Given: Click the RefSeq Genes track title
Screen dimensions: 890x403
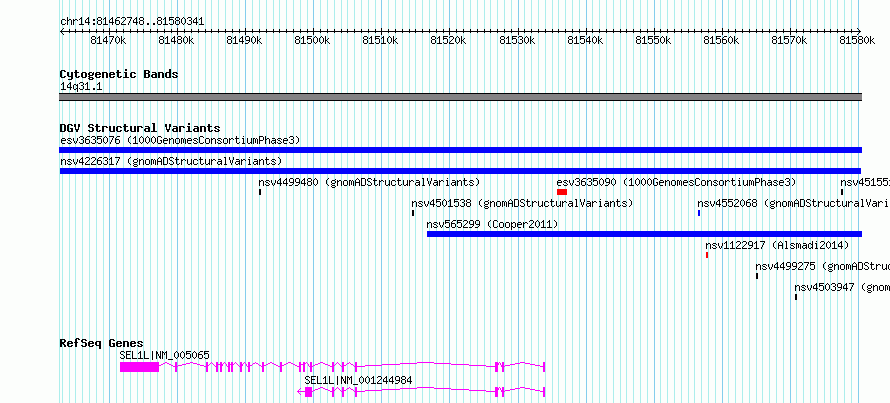Looking at the screenshot, I should pos(102,343).
